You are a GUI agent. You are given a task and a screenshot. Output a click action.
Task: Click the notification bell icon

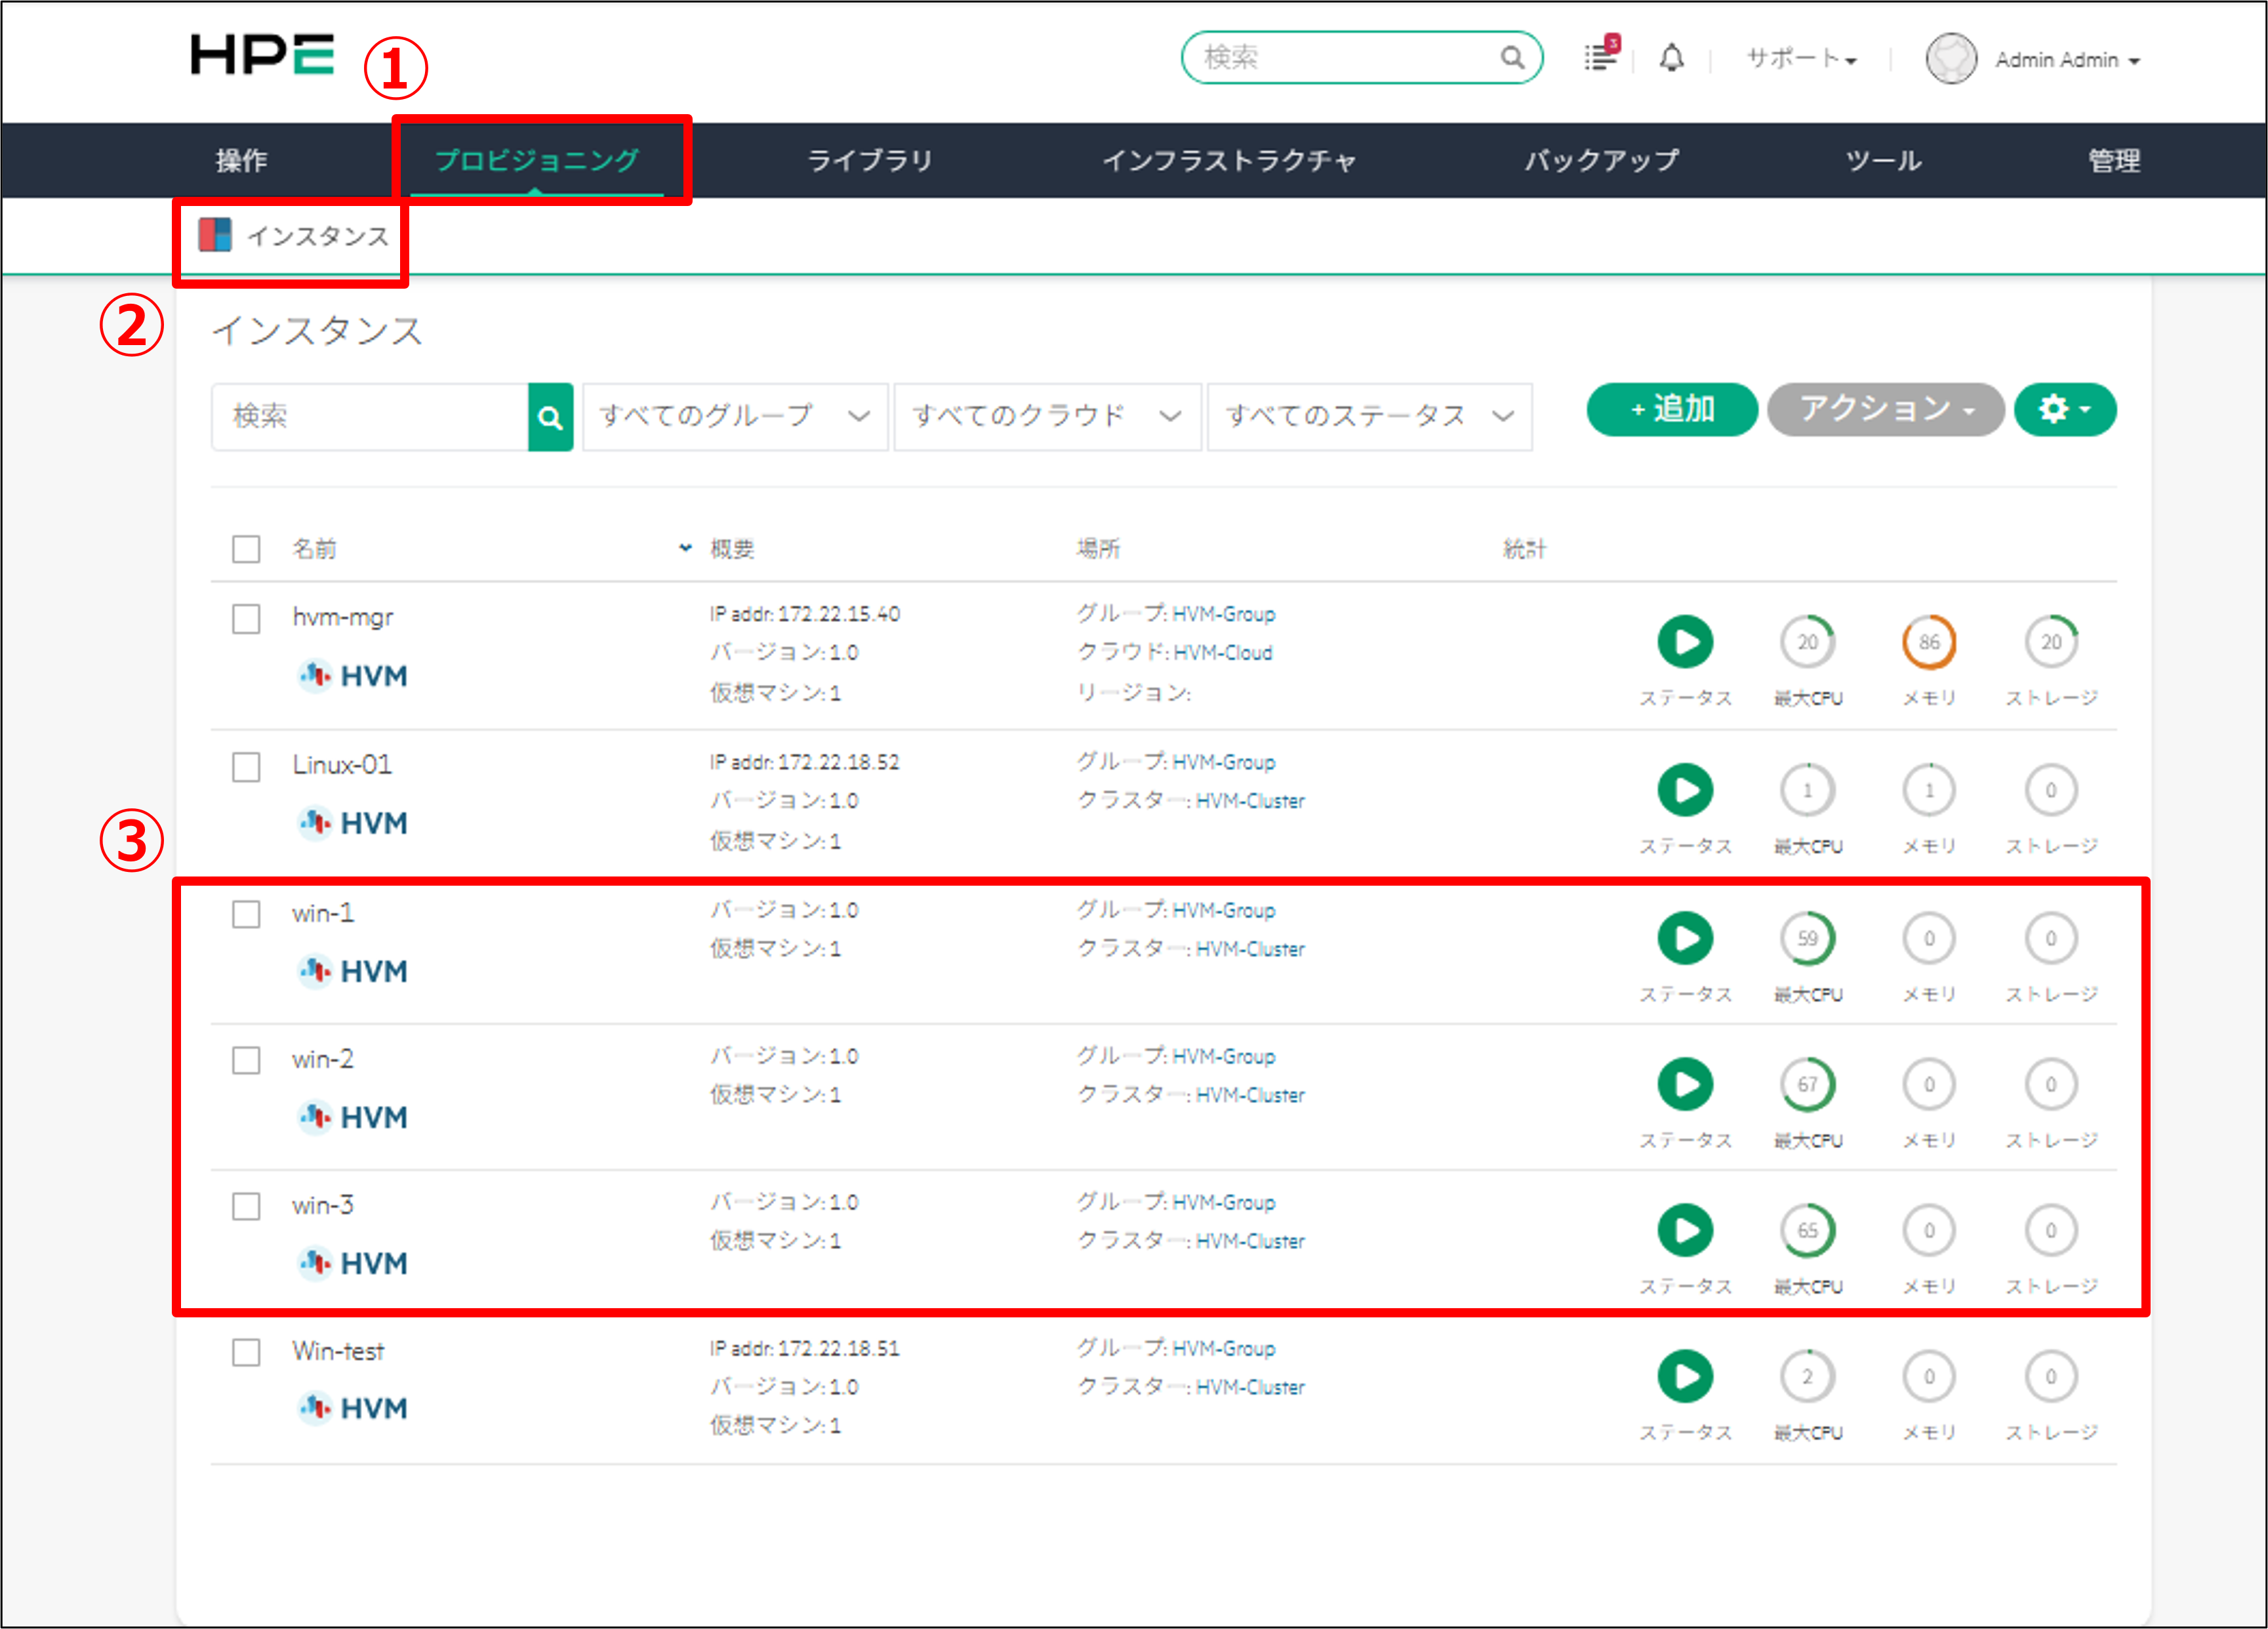[1671, 58]
